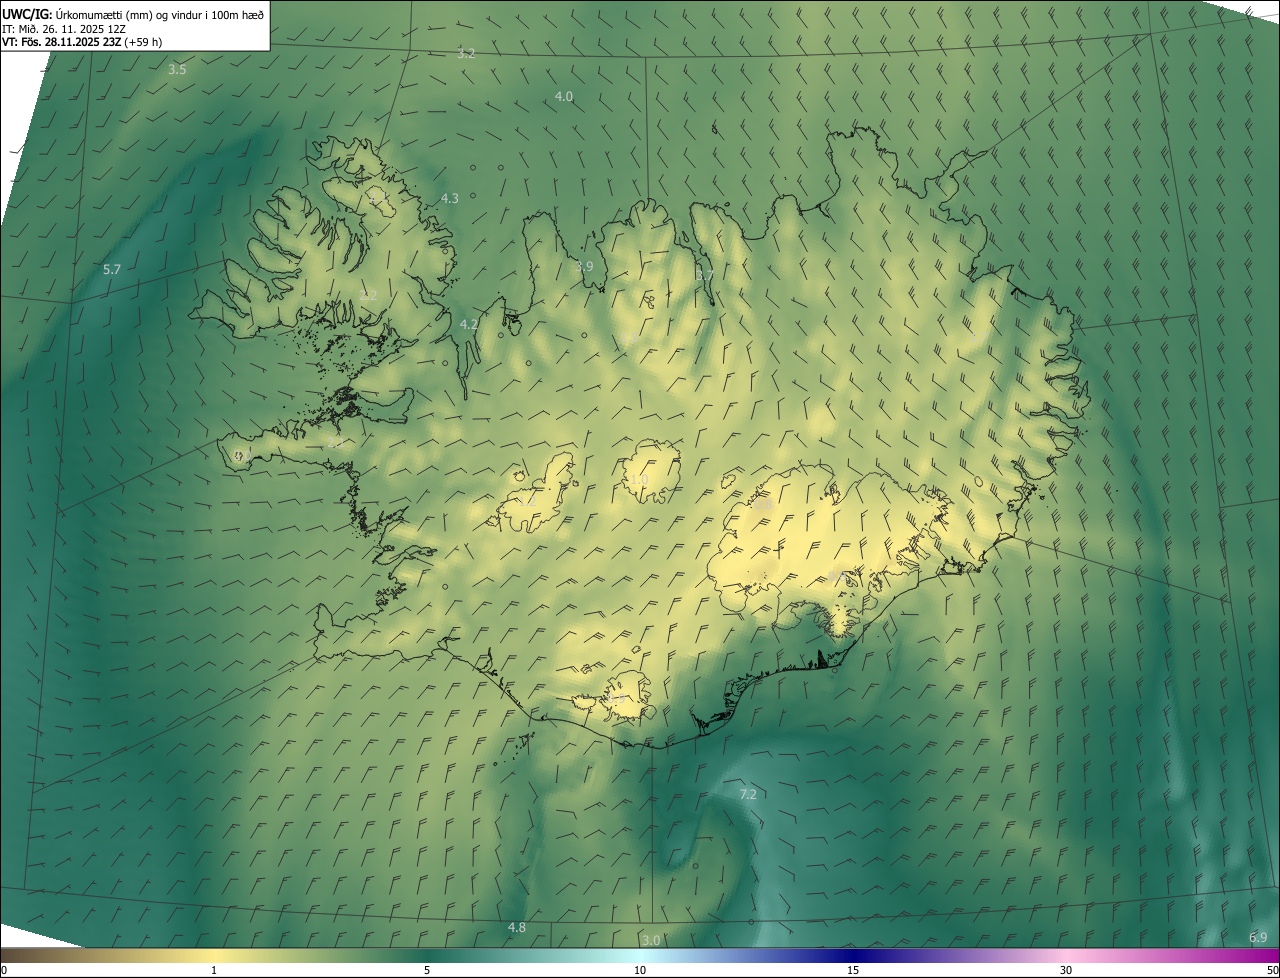Click the 4.8 value label on the map

[517, 928]
